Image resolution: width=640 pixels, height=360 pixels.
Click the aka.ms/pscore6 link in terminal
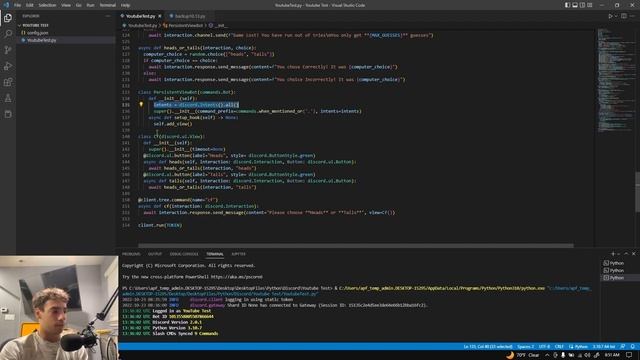[x=237, y=277]
